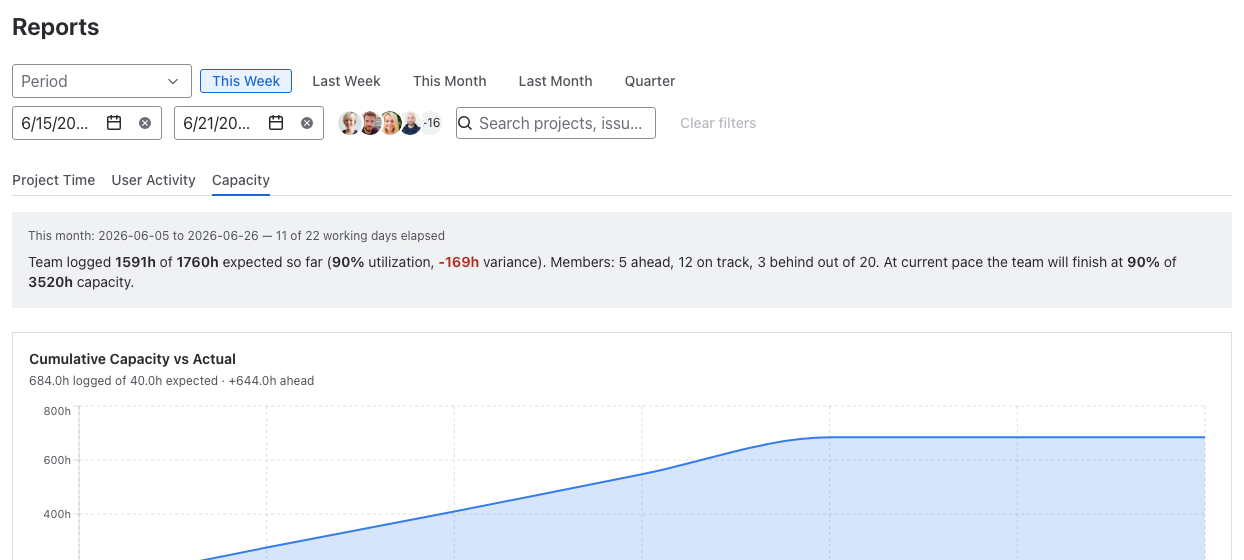Switch to the Capacity tab

pos(241,180)
